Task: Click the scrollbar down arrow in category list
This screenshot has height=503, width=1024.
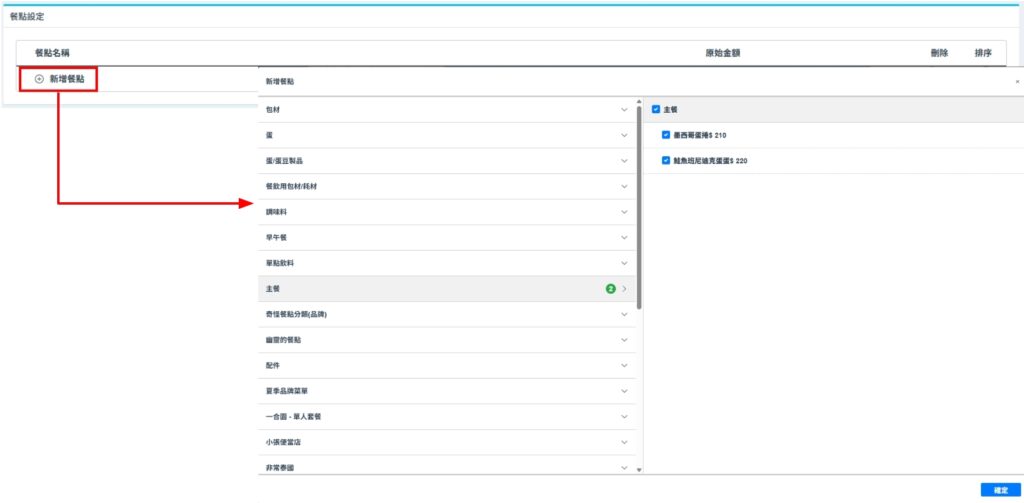Action: point(639,469)
